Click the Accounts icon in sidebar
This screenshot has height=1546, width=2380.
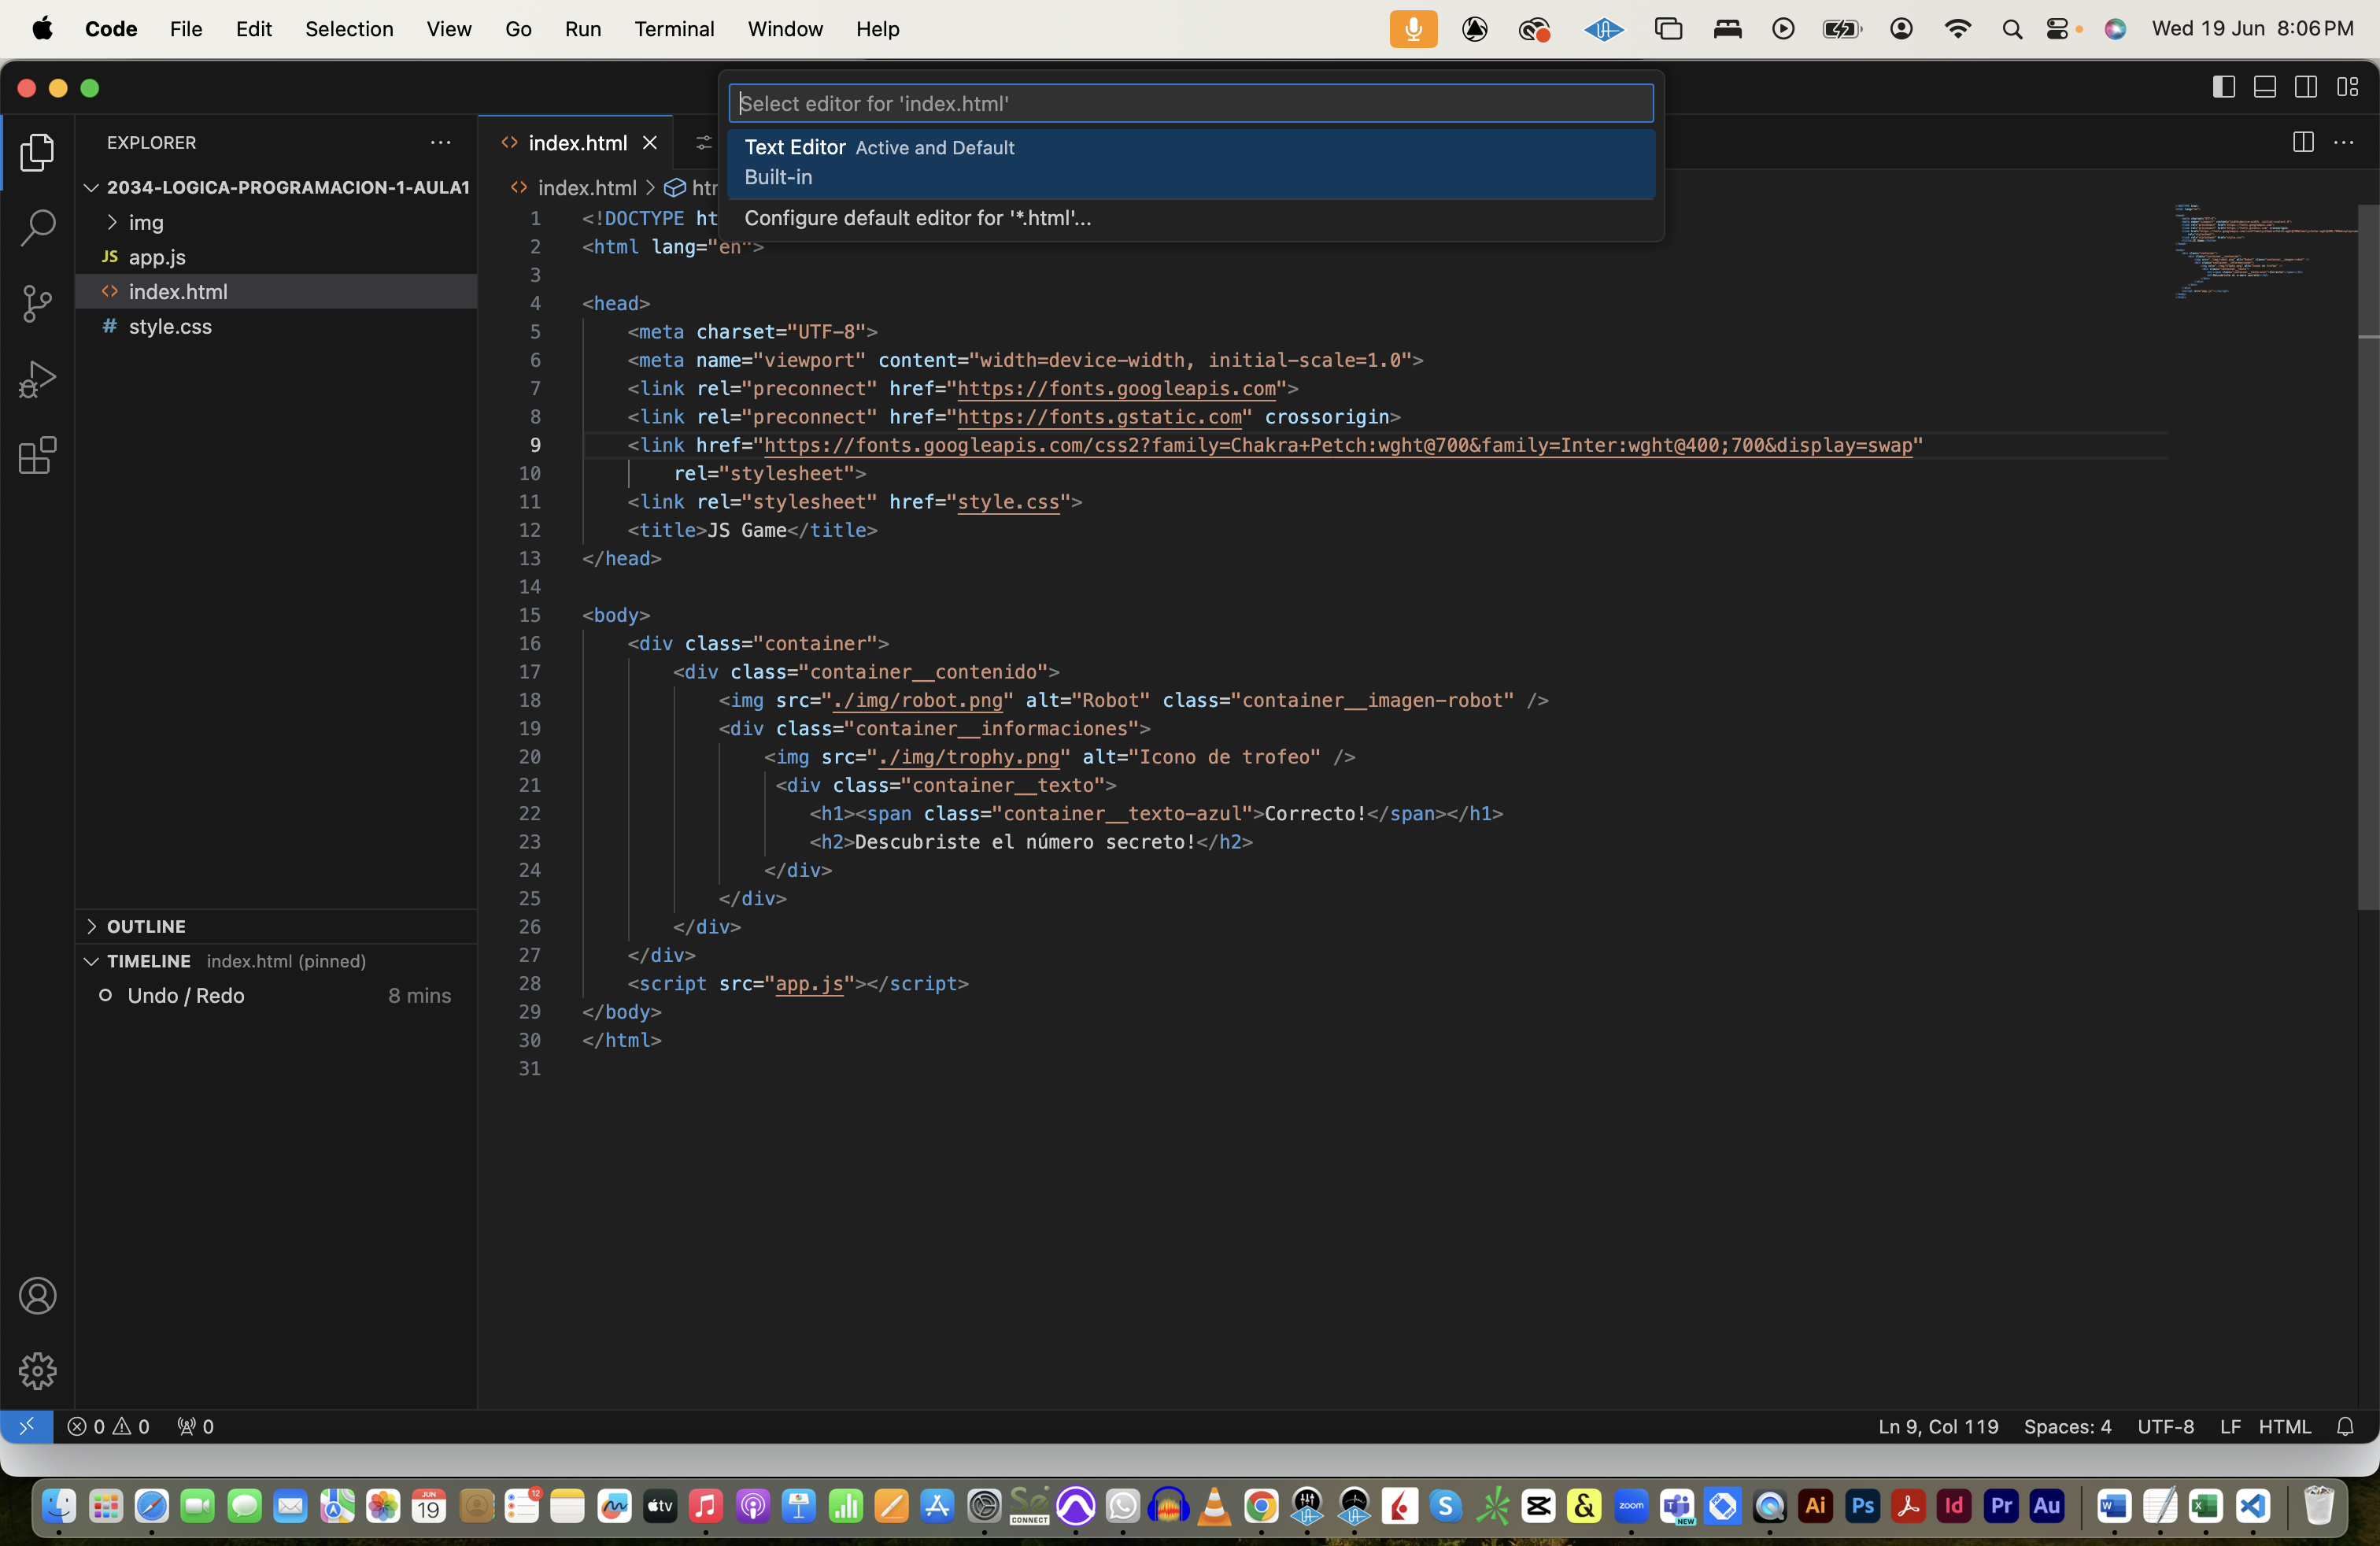coord(38,1296)
